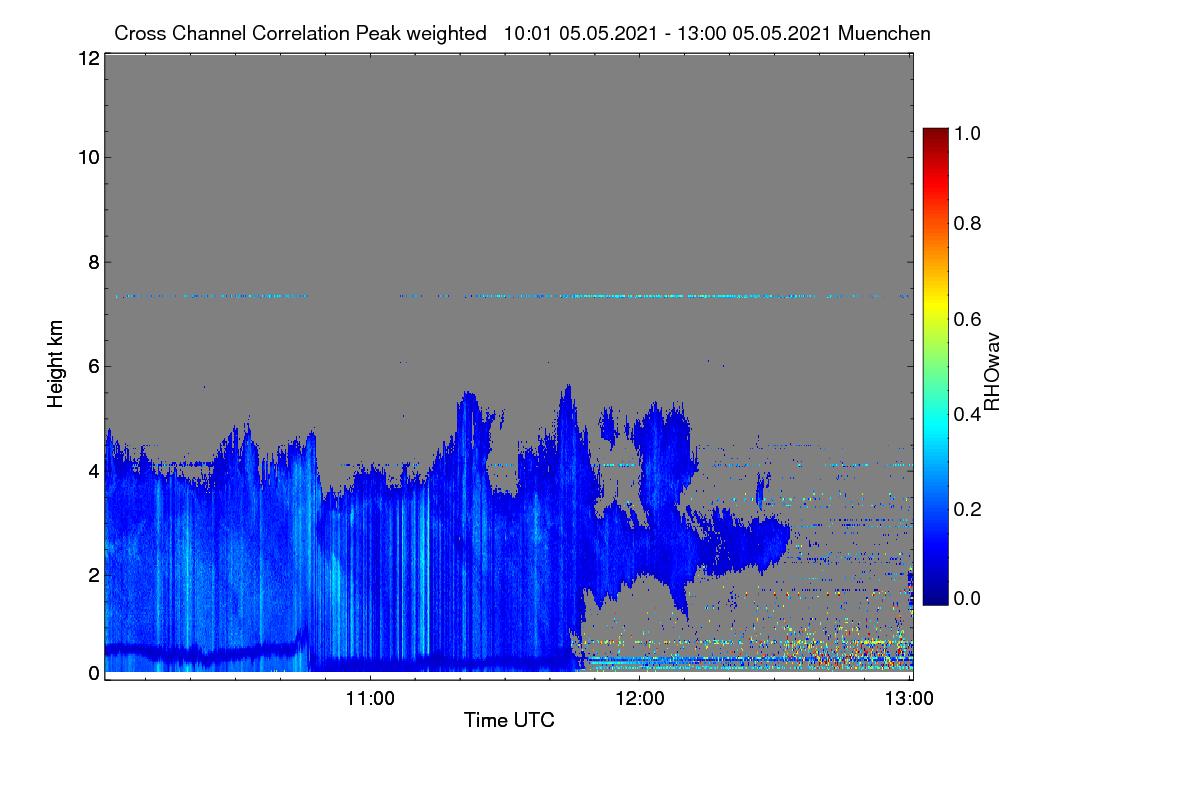Click the height axis tick label 12
The height and width of the screenshot is (800, 1200).
(x=88, y=58)
